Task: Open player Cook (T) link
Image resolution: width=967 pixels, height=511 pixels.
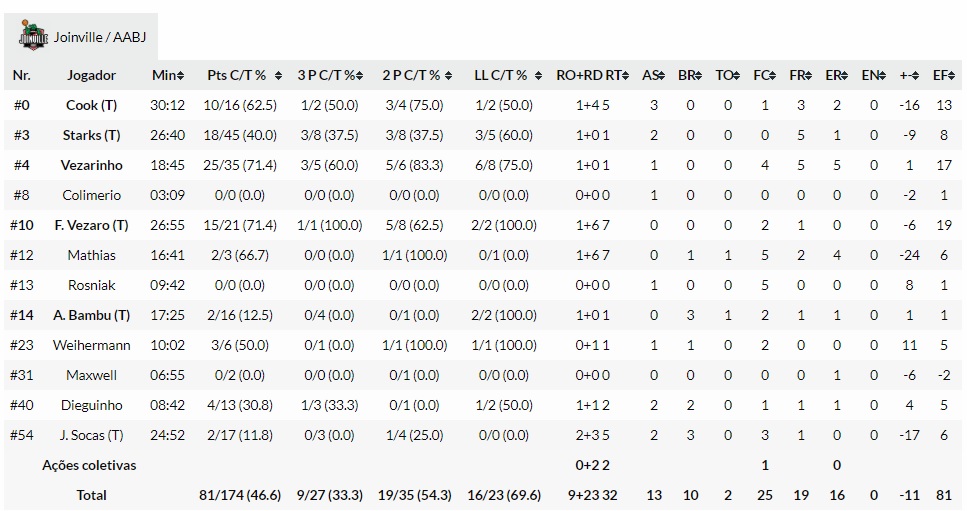Action: click(92, 105)
